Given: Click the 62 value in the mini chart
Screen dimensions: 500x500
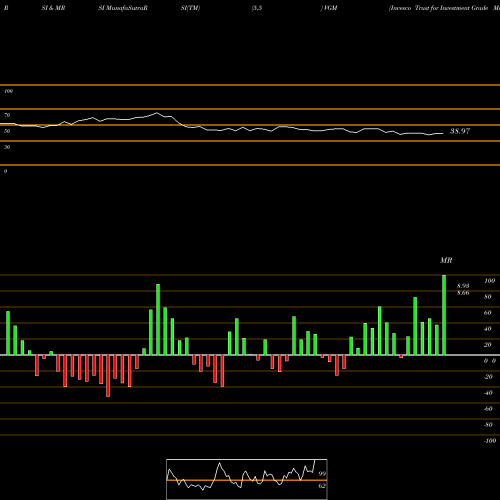Looking at the screenshot, I should [x=322, y=486].
